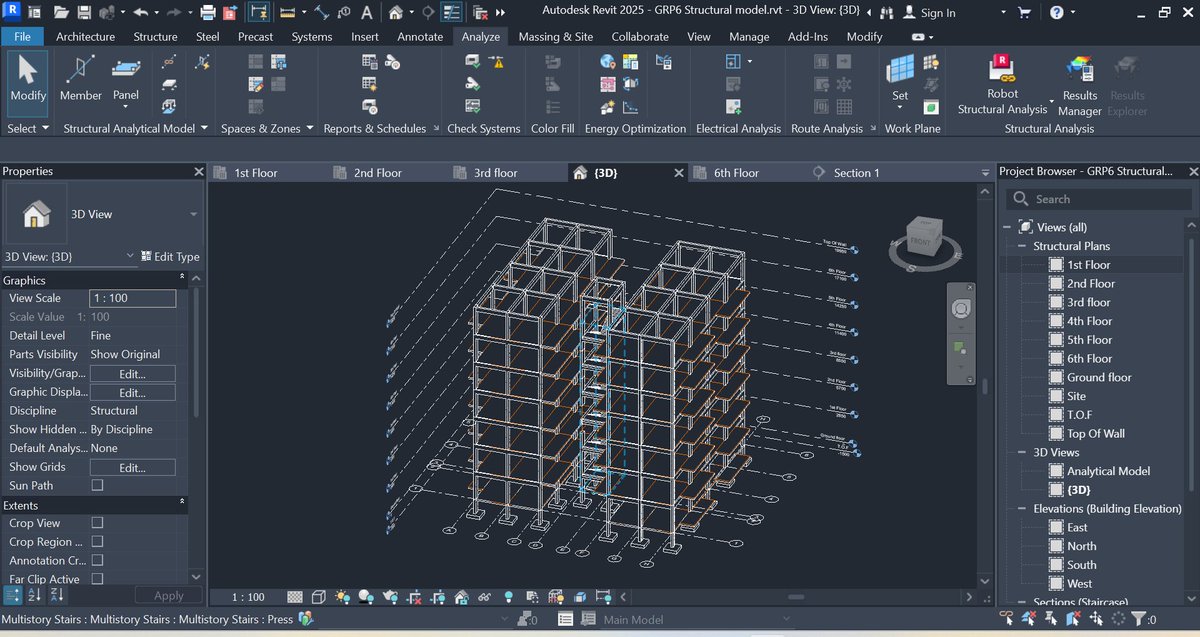Open the shopping cart icon in title bar
1200x637 pixels.
tap(1024, 13)
